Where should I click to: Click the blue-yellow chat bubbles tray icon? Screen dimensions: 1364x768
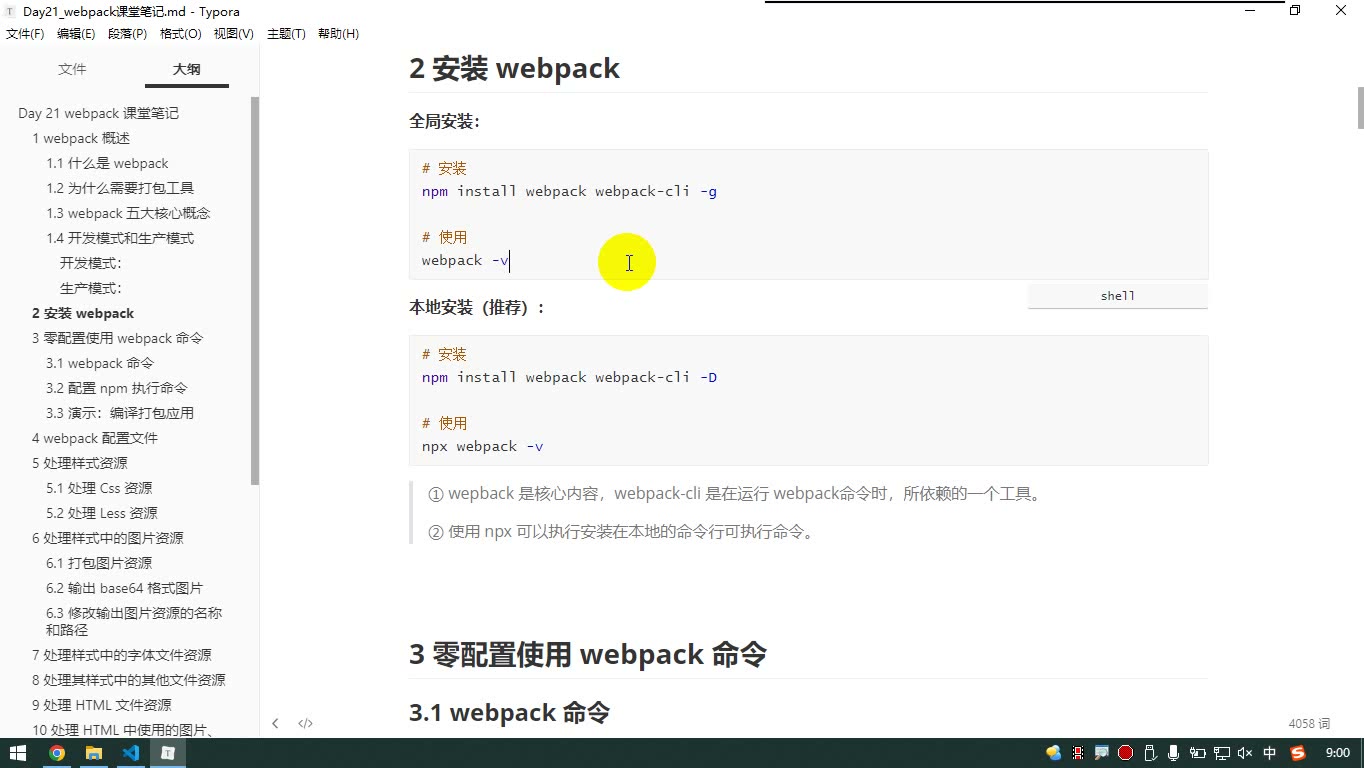coord(1054,753)
